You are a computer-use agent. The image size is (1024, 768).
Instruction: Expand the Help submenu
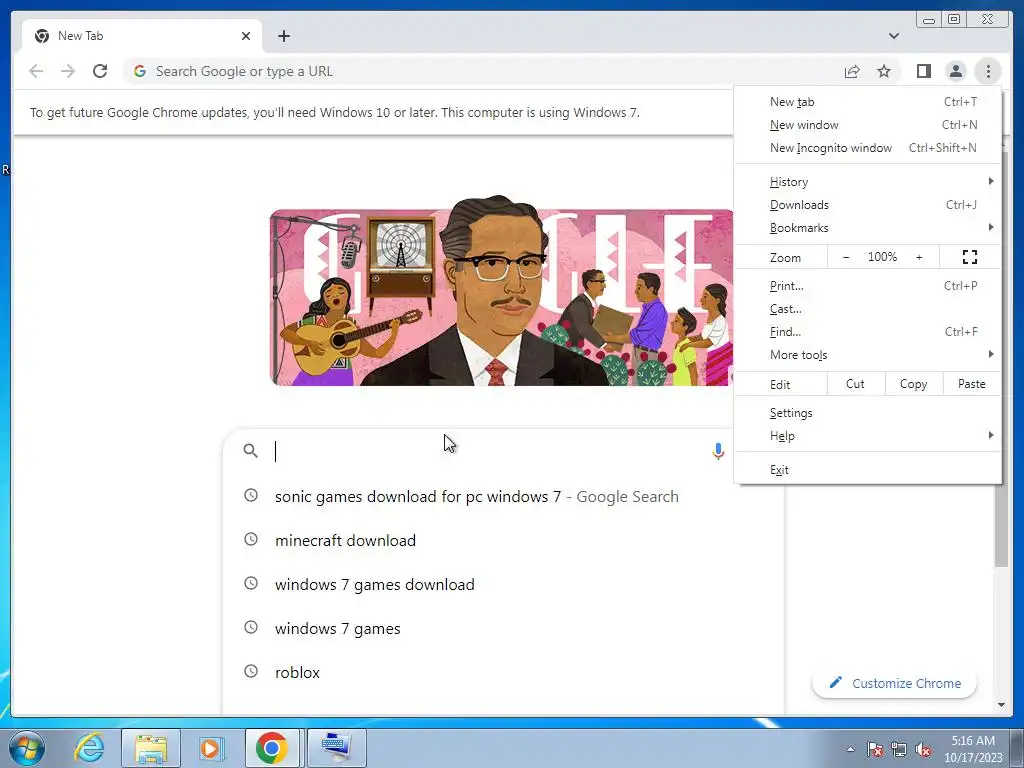click(x=867, y=436)
